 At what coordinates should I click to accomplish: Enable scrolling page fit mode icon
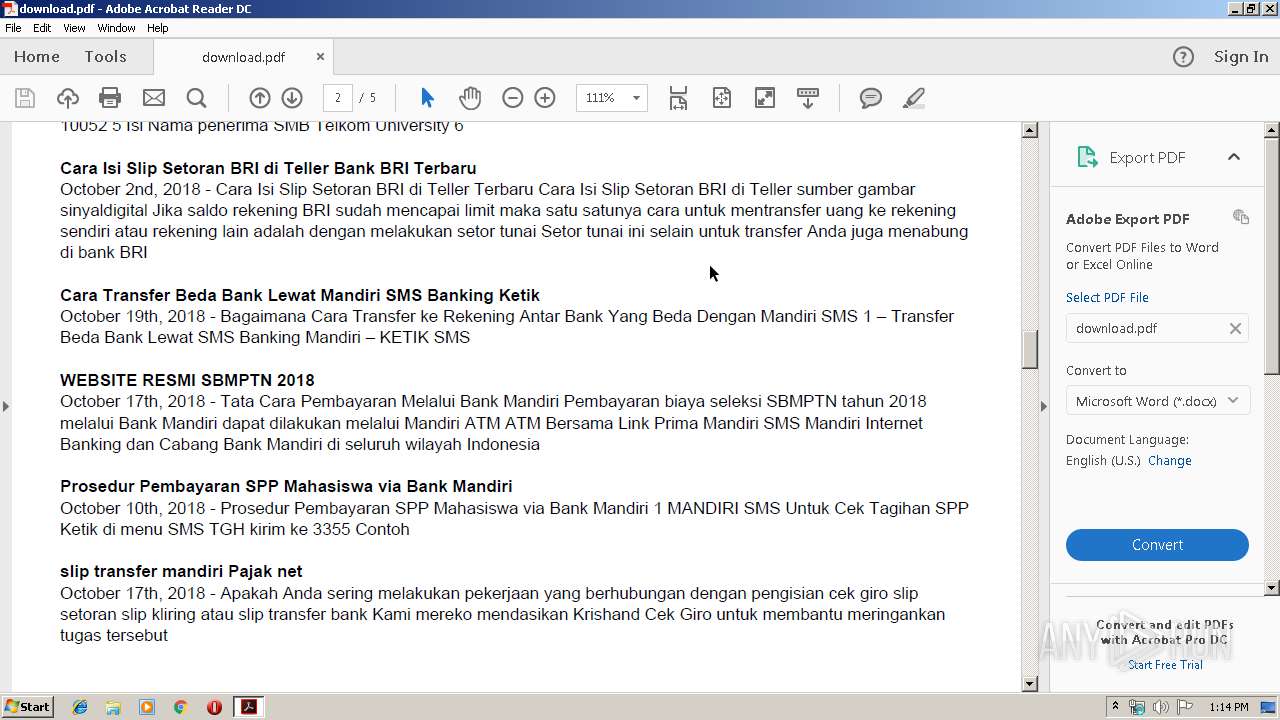pyautogui.click(x=679, y=98)
